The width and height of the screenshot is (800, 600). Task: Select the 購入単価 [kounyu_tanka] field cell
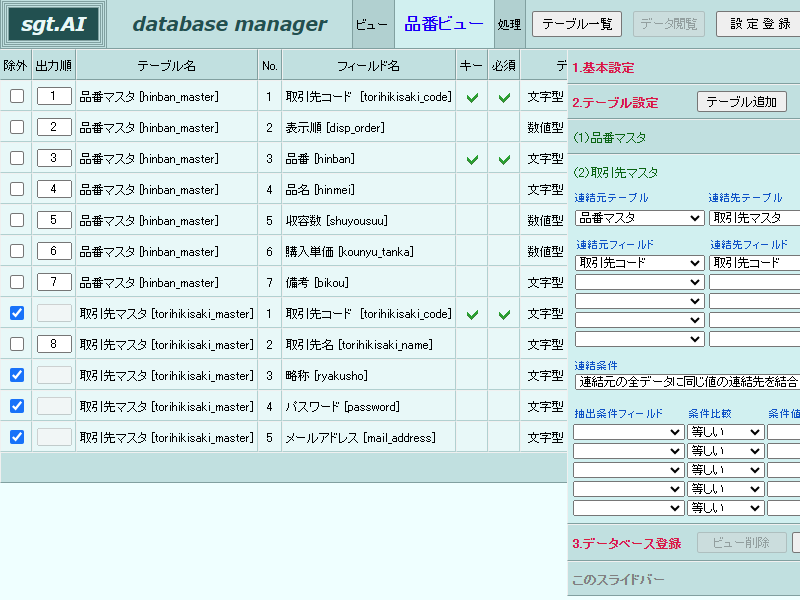click(368, 251)
